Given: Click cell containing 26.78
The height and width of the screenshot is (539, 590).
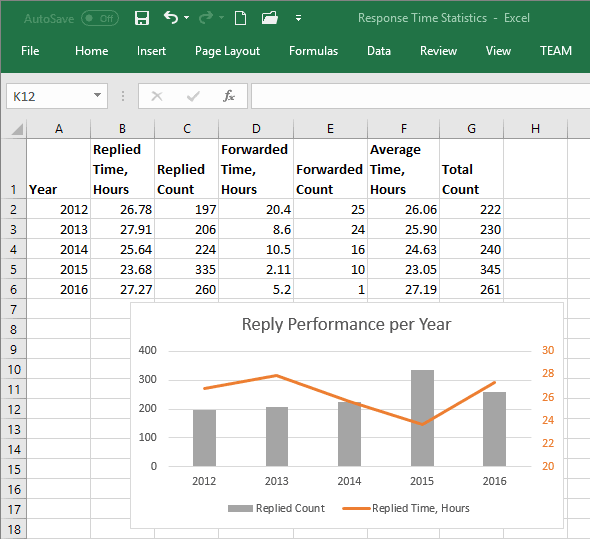Looking at the screenshot, I should click(123, 209).
